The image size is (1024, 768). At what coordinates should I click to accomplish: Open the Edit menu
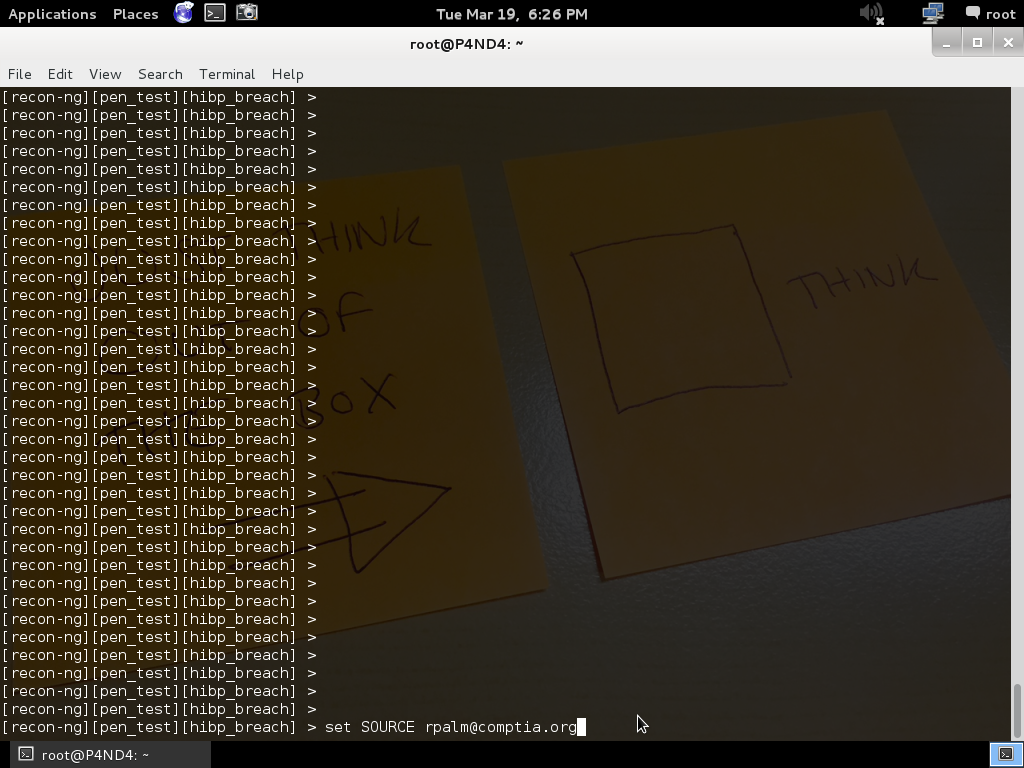60,74
